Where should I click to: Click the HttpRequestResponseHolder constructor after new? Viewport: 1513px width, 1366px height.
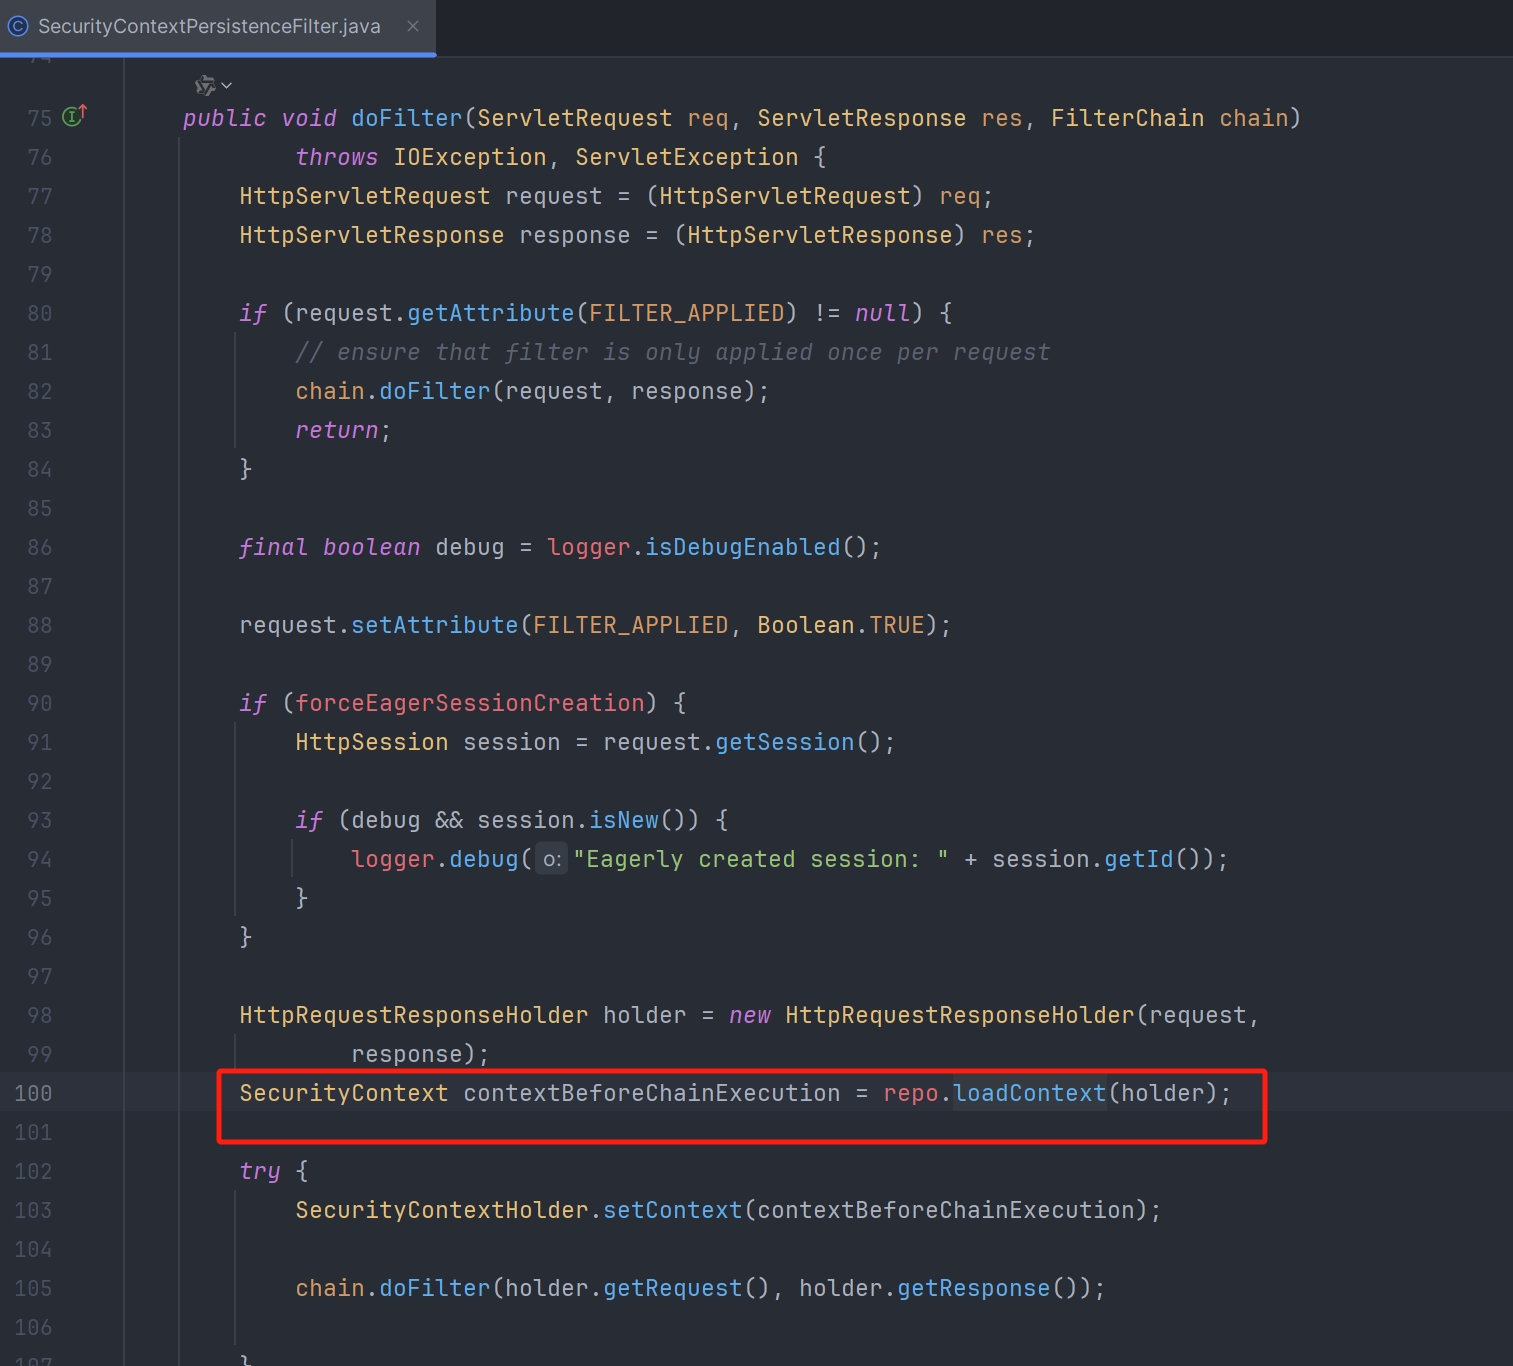pos(959,1015)
